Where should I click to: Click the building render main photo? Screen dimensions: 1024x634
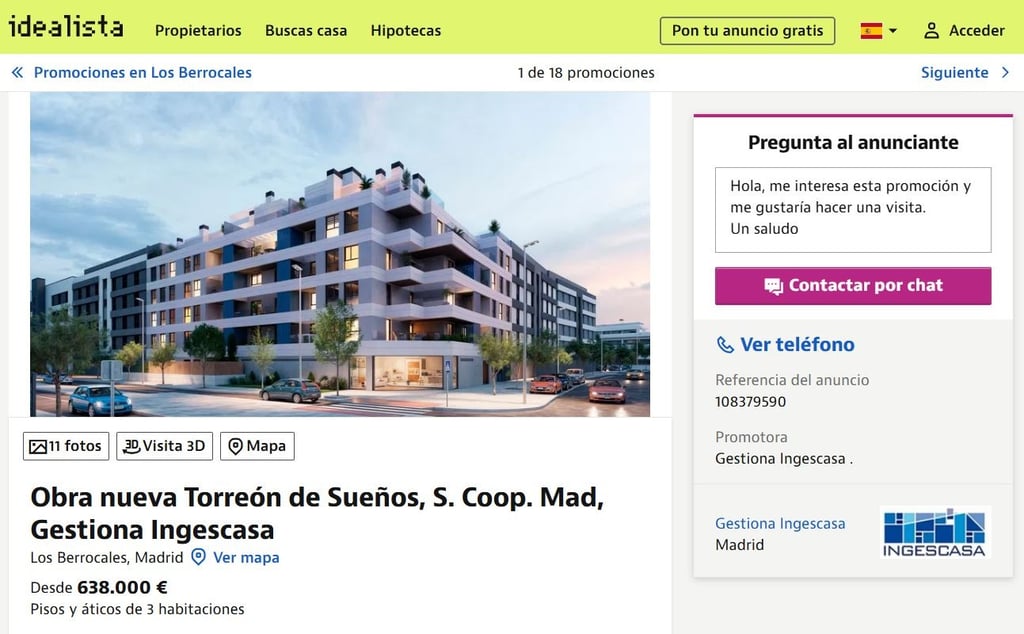tap(340, 254)
